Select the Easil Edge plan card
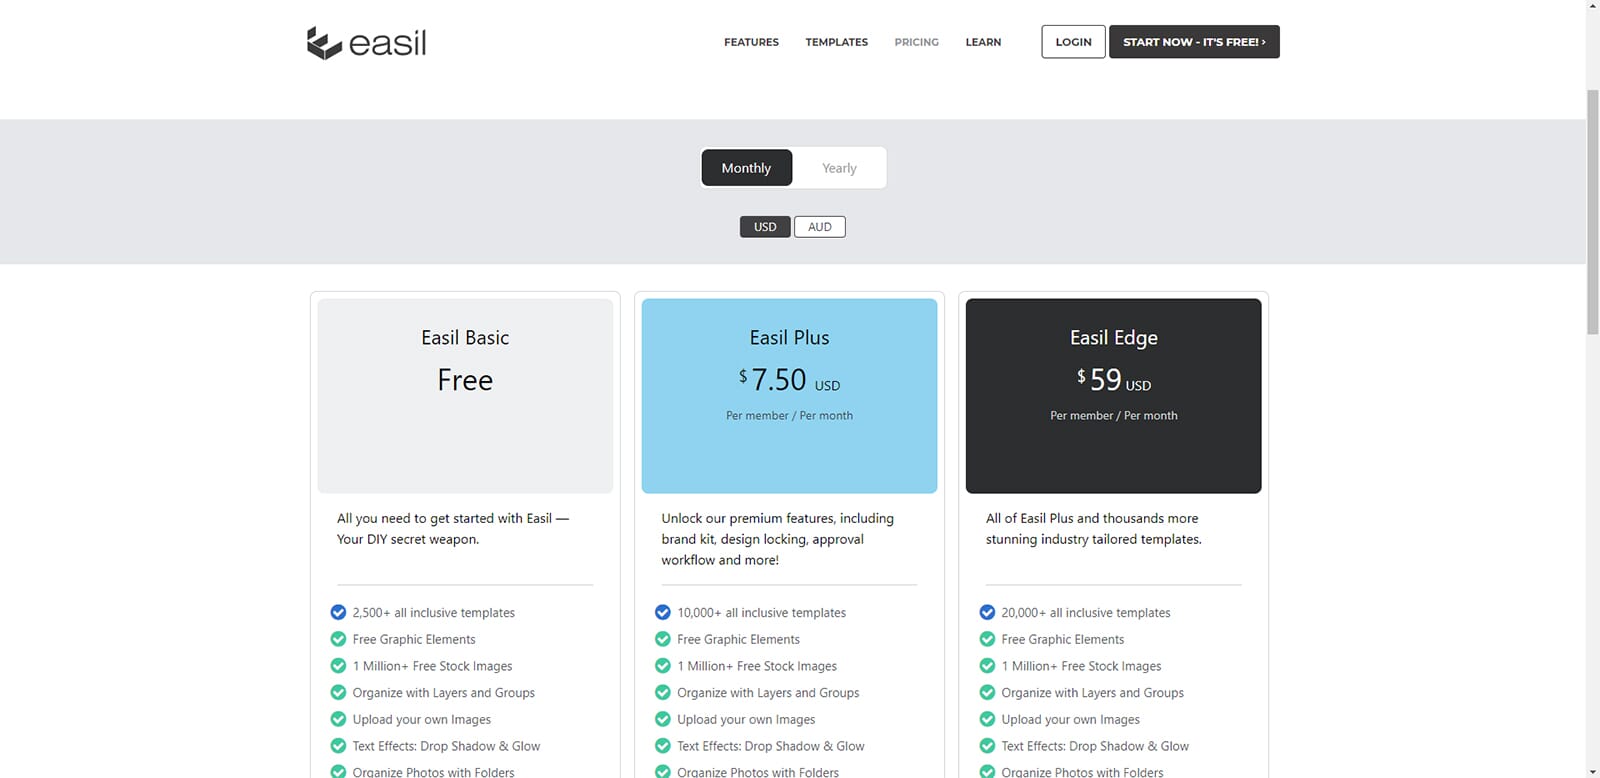 [x=1113, y=395]
